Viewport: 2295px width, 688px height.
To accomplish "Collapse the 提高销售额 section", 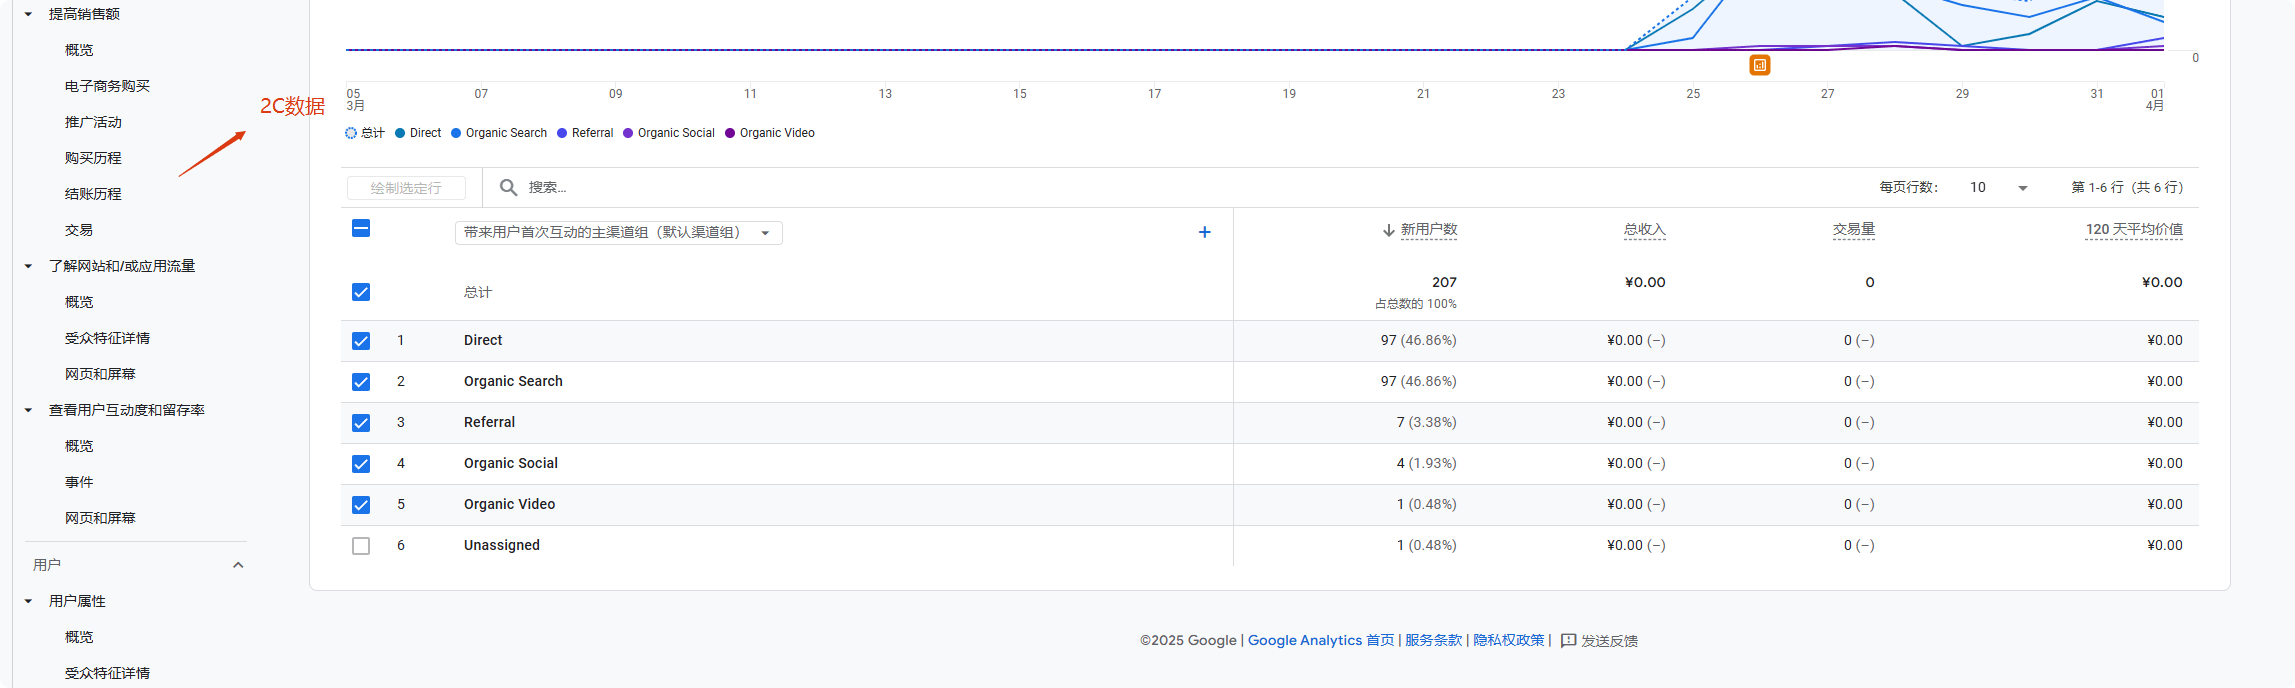I will pyautogui.click(x=28, y=14).
